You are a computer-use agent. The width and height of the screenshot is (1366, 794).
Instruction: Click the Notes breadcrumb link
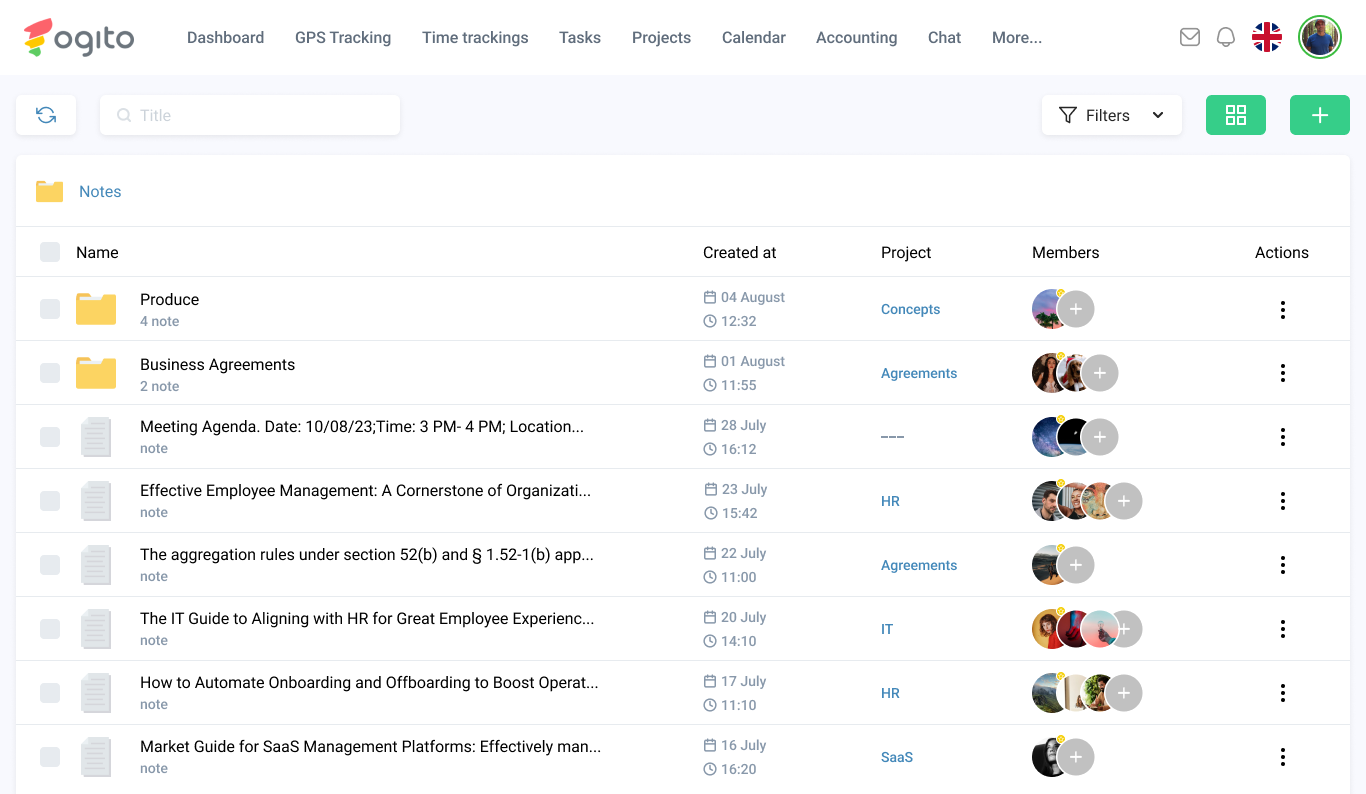pyautogui.click(x=100, y=191)
